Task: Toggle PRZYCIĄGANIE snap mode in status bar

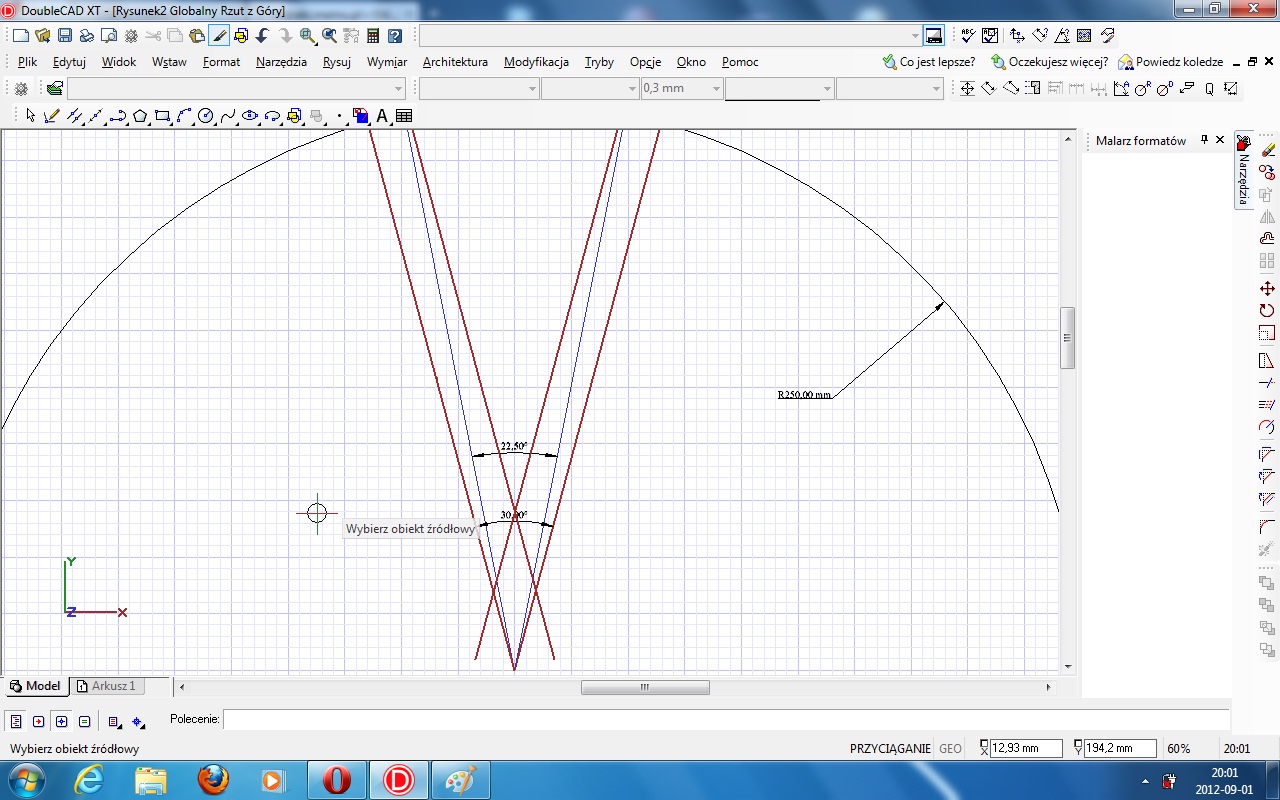Action: point(890,748)
